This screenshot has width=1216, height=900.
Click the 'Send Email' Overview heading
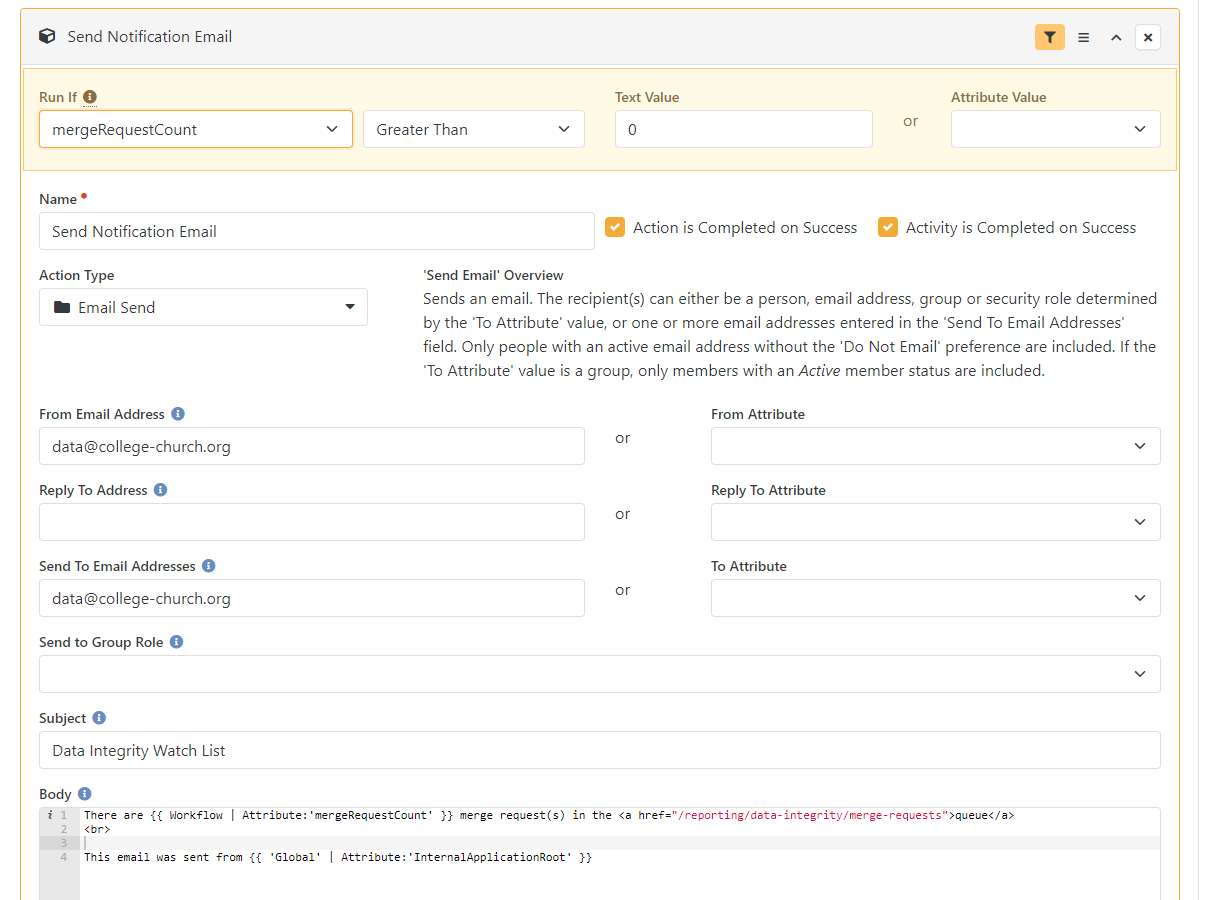(493, 275)
